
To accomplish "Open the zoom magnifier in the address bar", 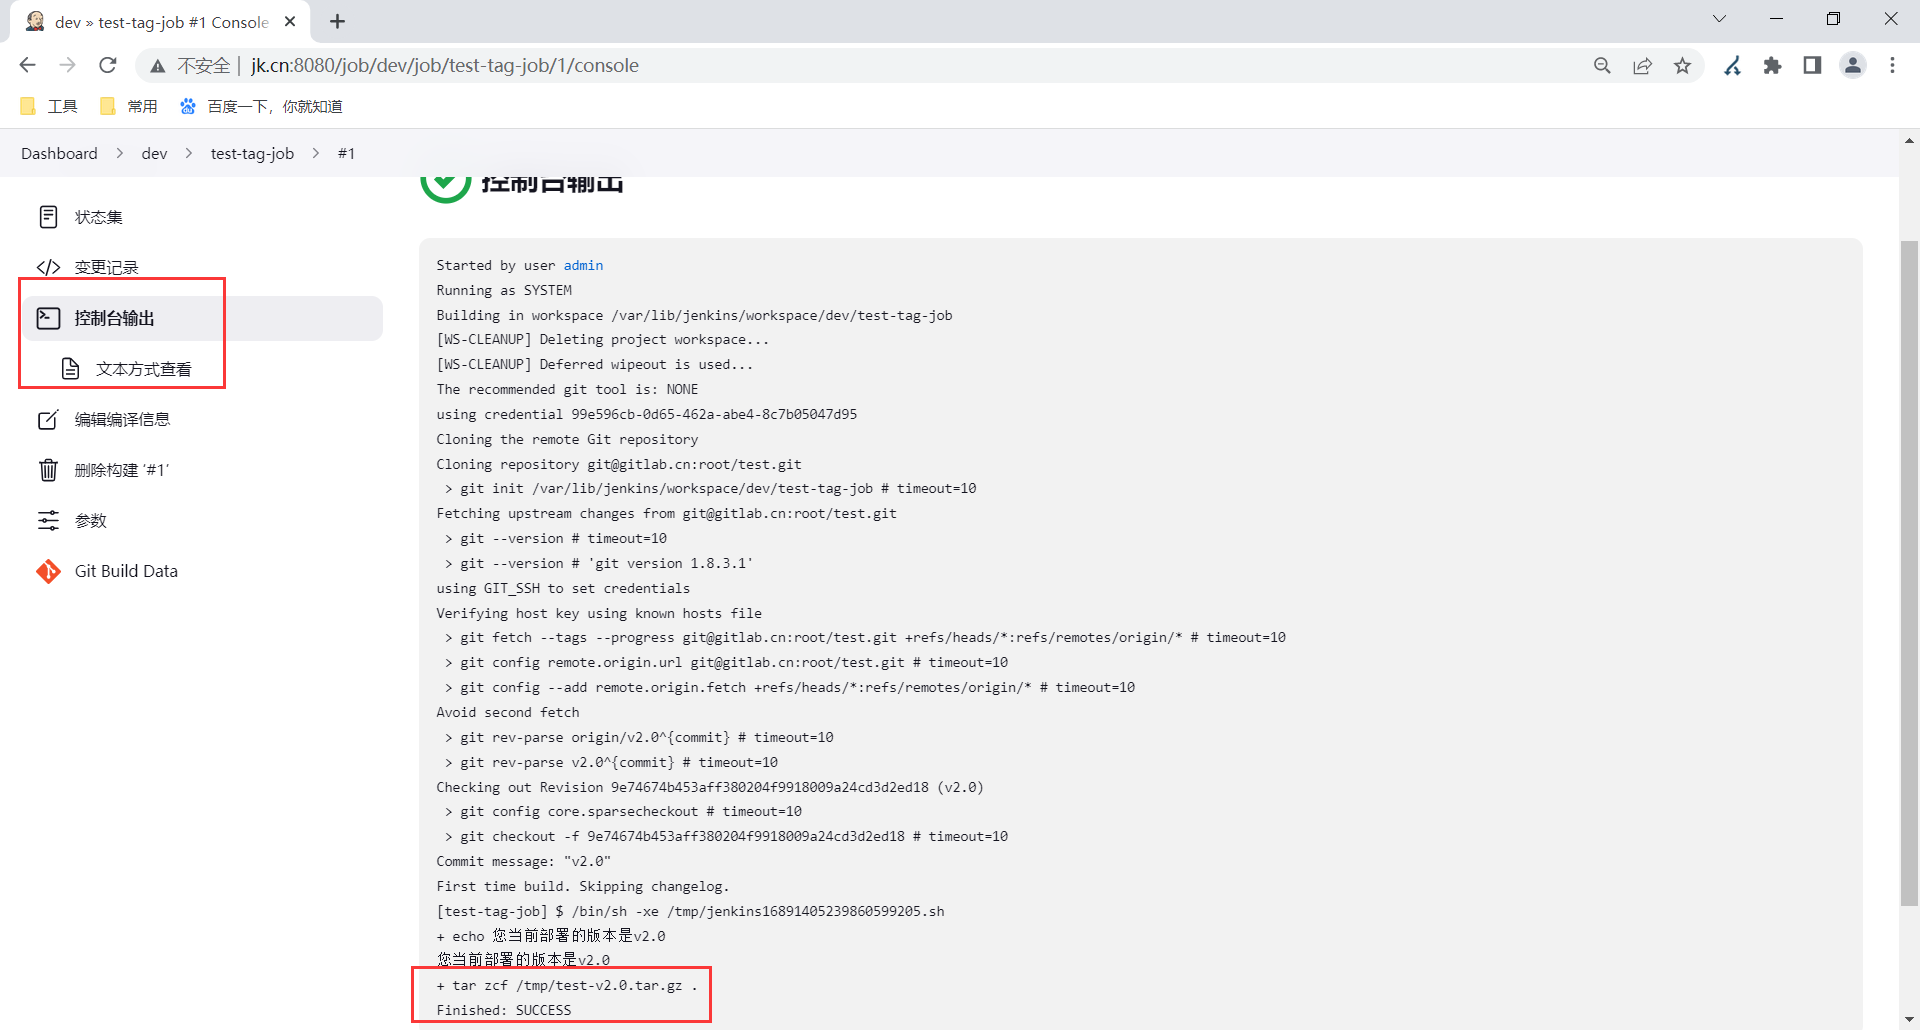I will tap(1602, 66).
